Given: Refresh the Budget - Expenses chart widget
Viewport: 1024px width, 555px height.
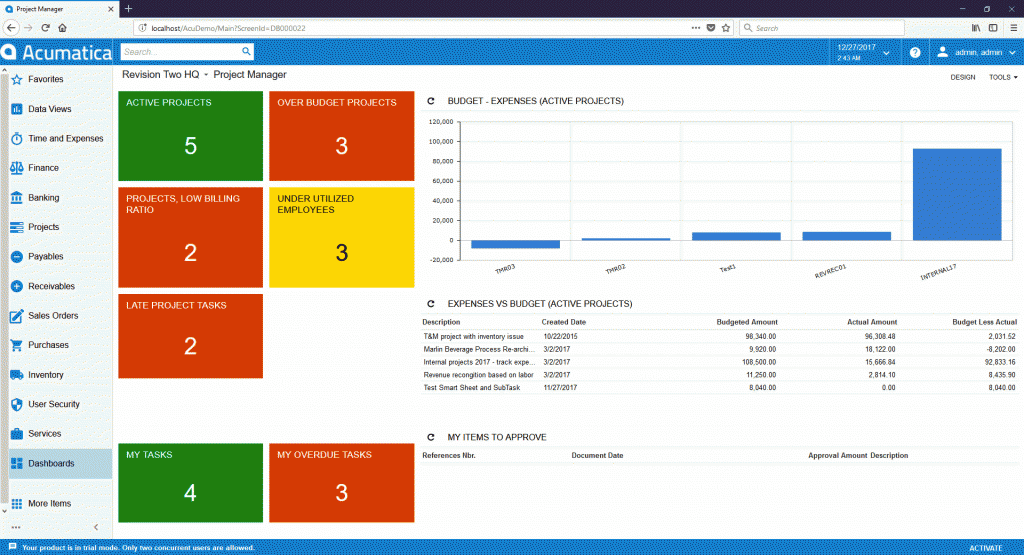Looking at the screenshot, I should click(x=431, y=101).
